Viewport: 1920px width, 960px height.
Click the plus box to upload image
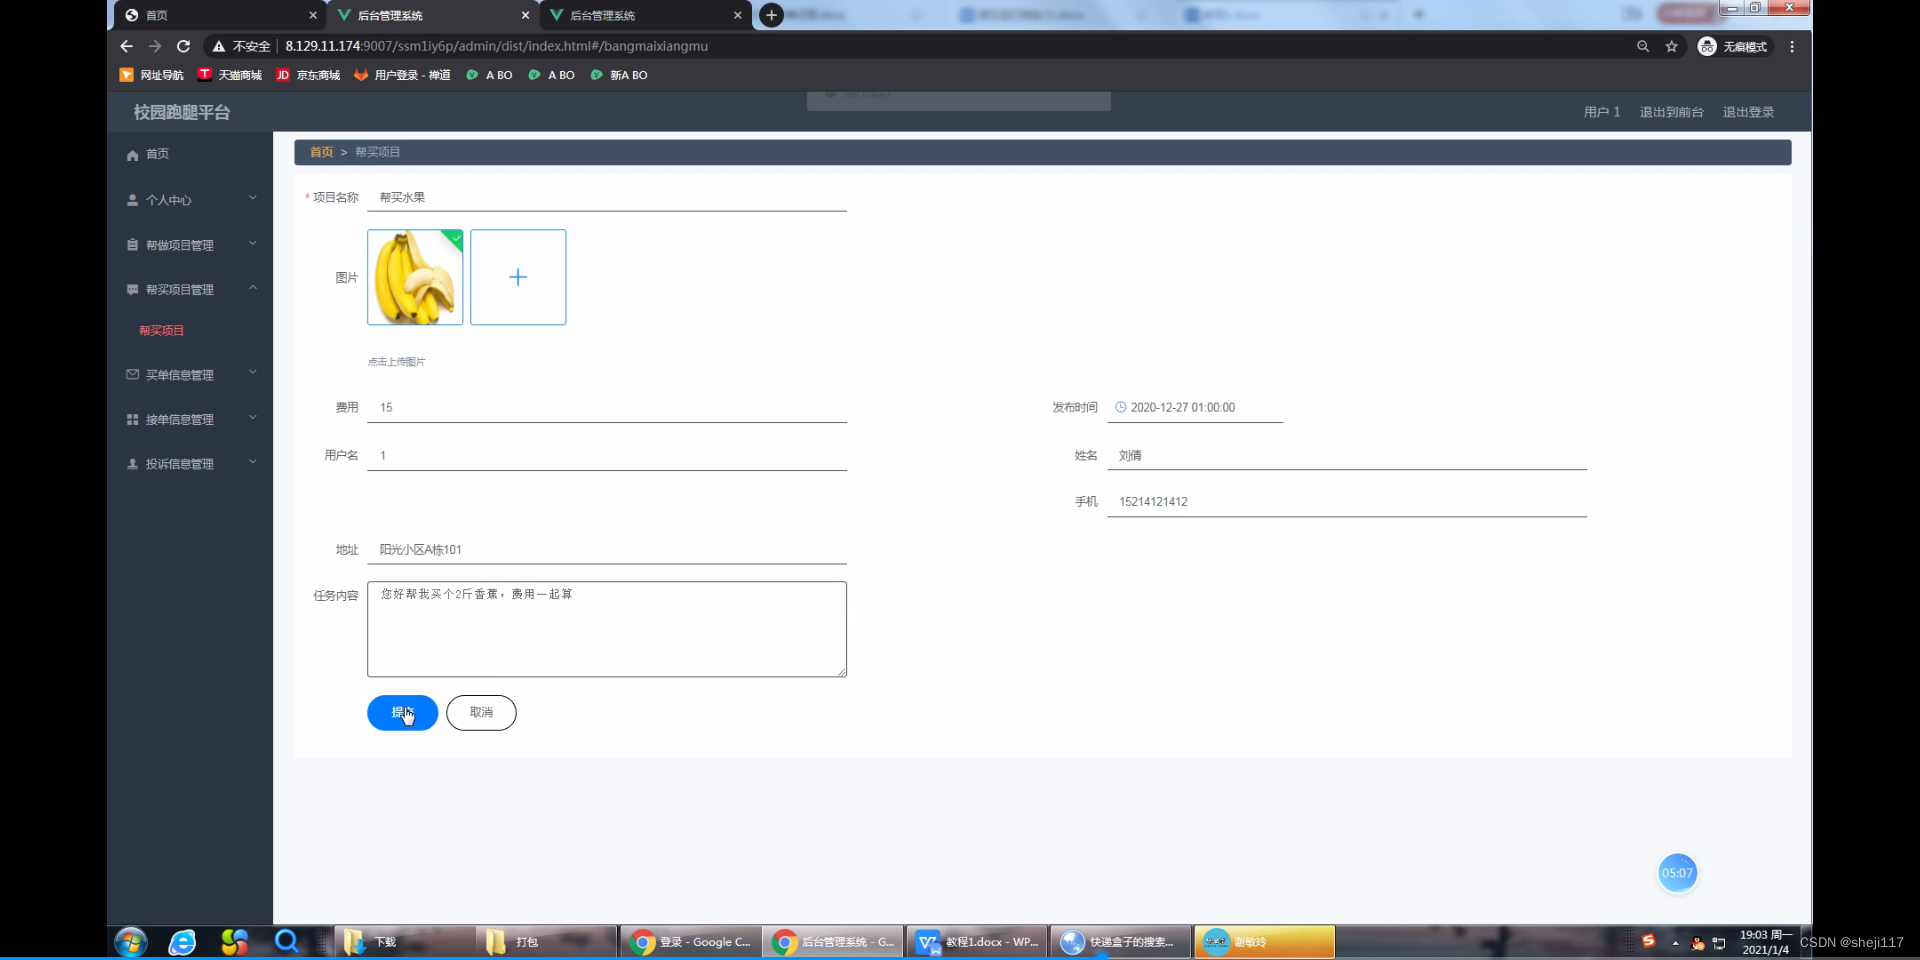tap(518, 277)
